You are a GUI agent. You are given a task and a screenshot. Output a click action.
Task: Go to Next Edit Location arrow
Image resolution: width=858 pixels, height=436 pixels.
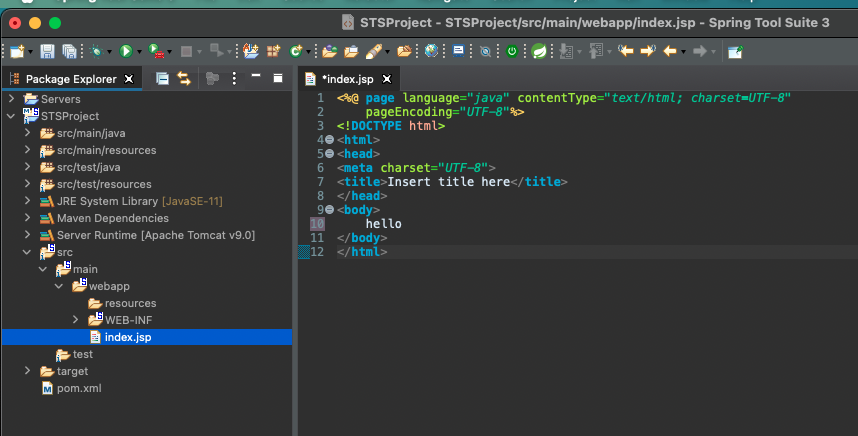pyautogui.click(x=648, y=51)
